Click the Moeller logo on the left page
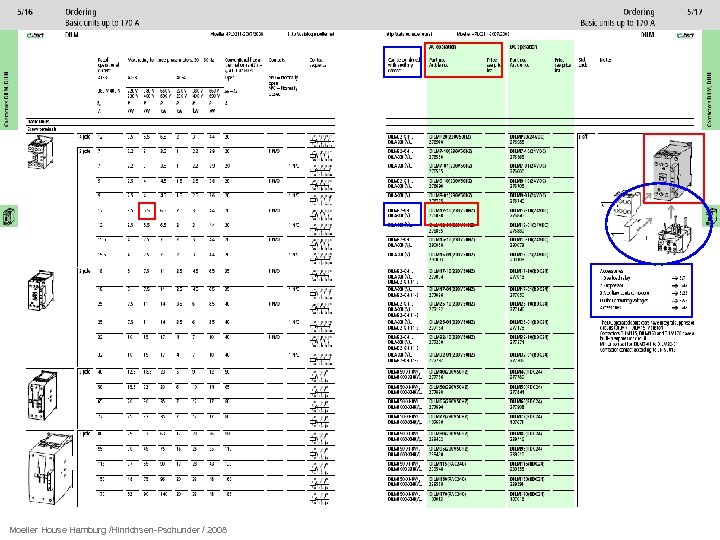 [35, 35]
